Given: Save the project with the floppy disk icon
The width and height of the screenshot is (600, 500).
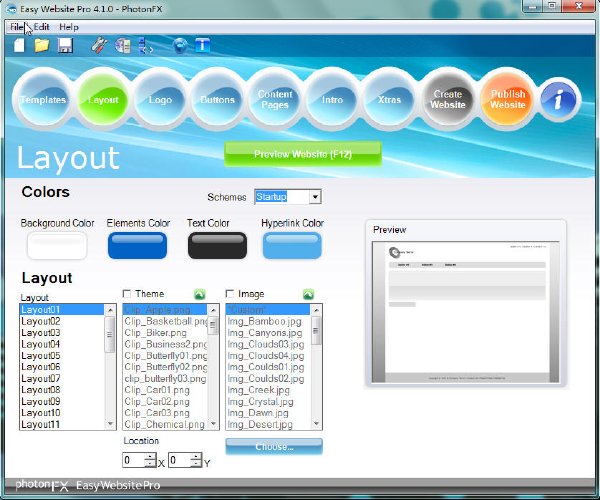Looking at the screenshot, I should [65, 45].
